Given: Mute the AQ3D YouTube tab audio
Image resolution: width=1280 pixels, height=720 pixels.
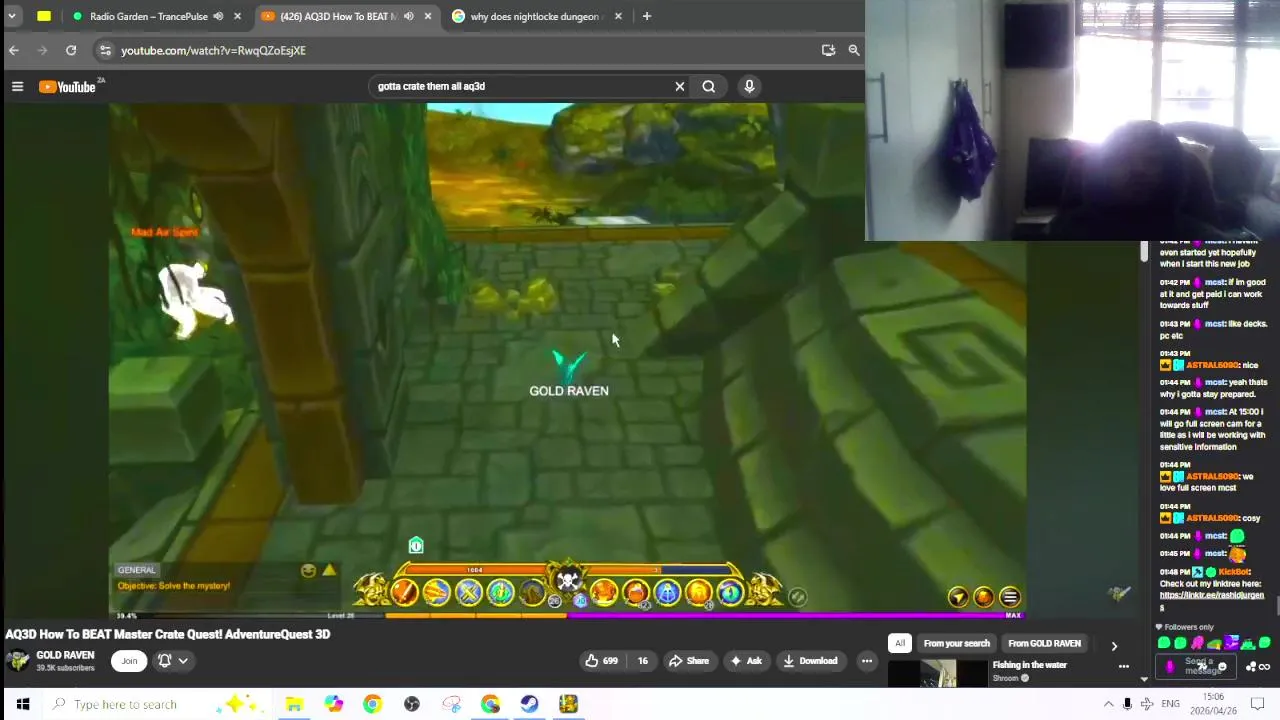Looking at the screenshot, I should tap(408, 16).
